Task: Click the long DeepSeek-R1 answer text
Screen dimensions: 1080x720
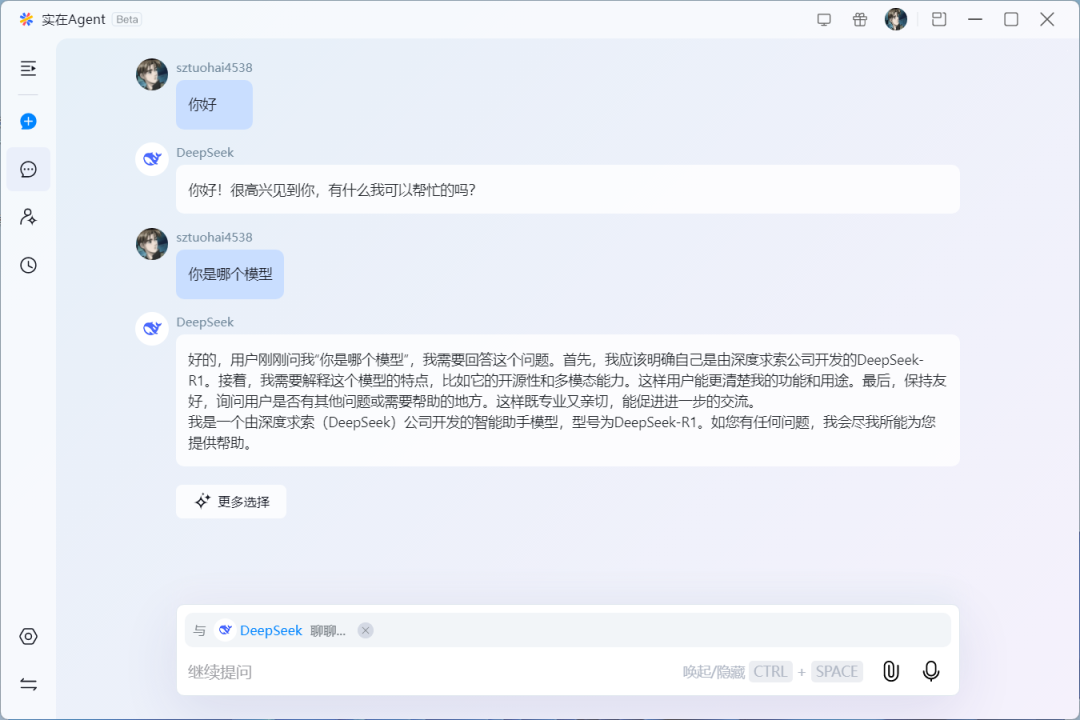Action: pyautogui.click(x=568, y=400)
